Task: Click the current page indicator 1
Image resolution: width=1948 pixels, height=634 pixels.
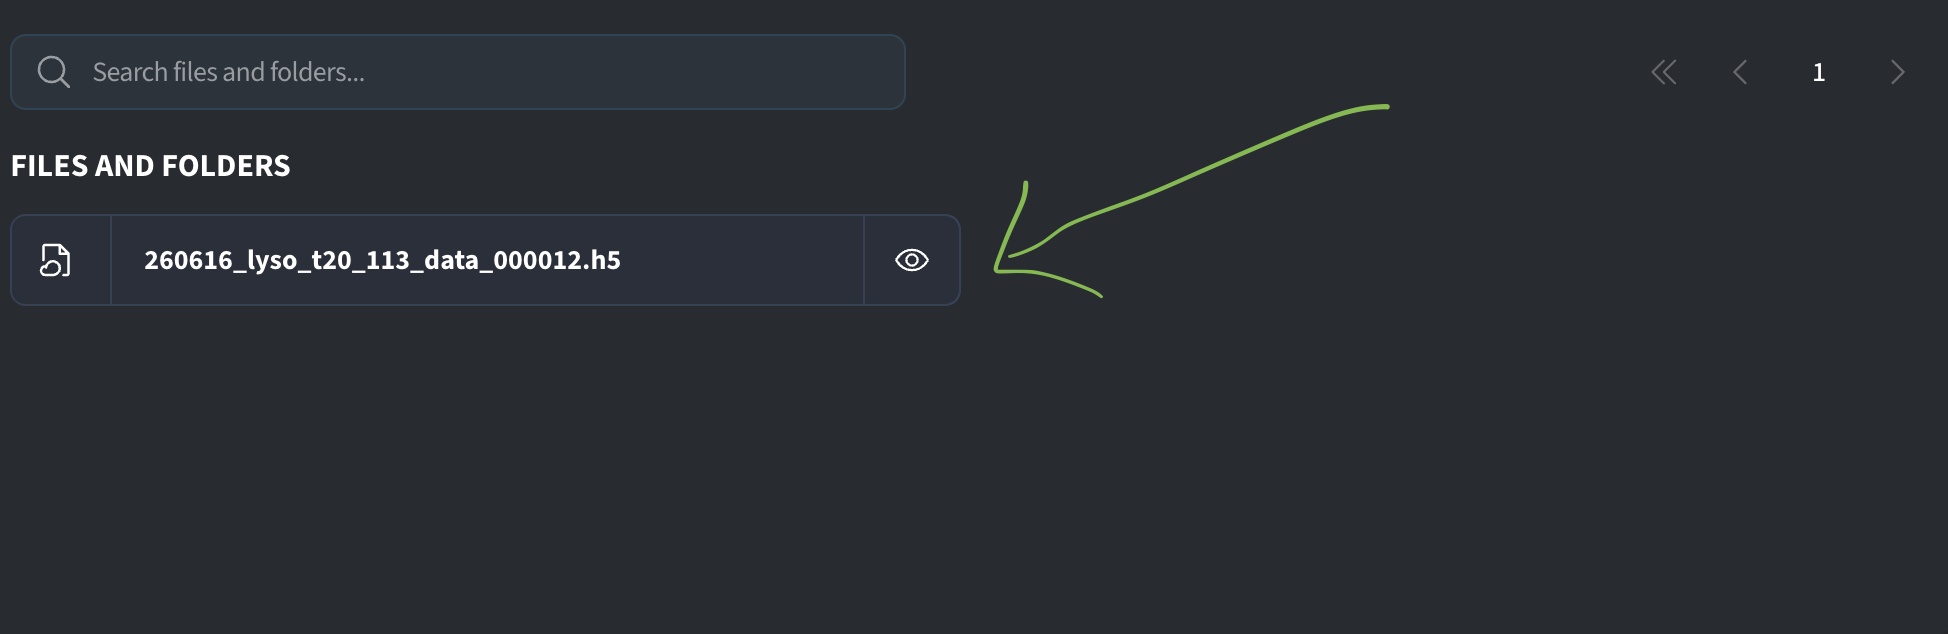Action: [x=1819, y=72]
